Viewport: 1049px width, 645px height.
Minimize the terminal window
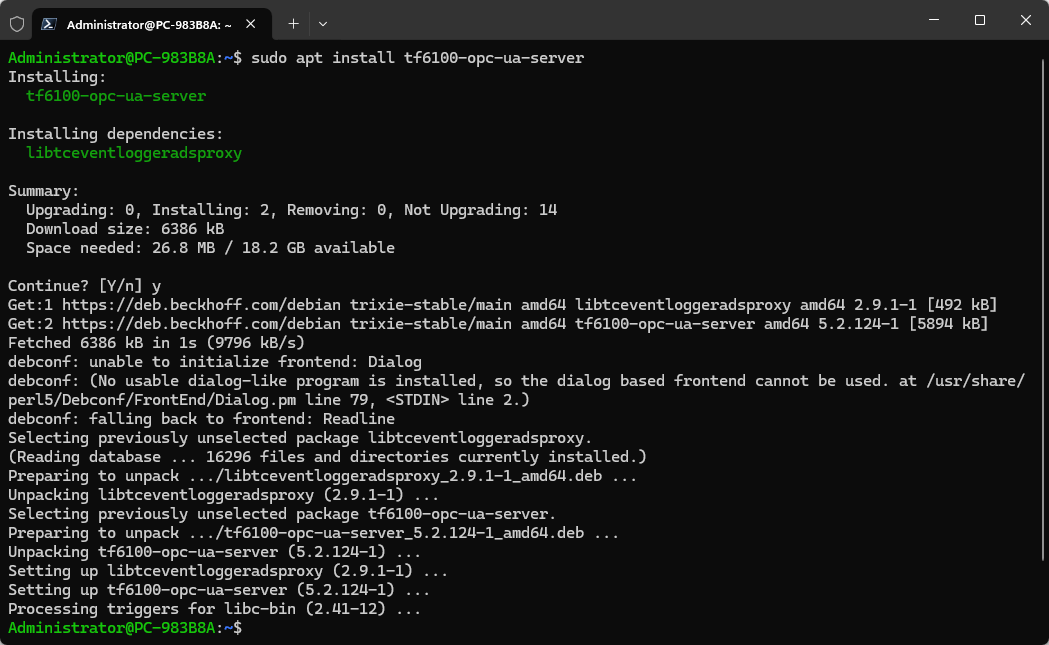click(x=933, y=21)
